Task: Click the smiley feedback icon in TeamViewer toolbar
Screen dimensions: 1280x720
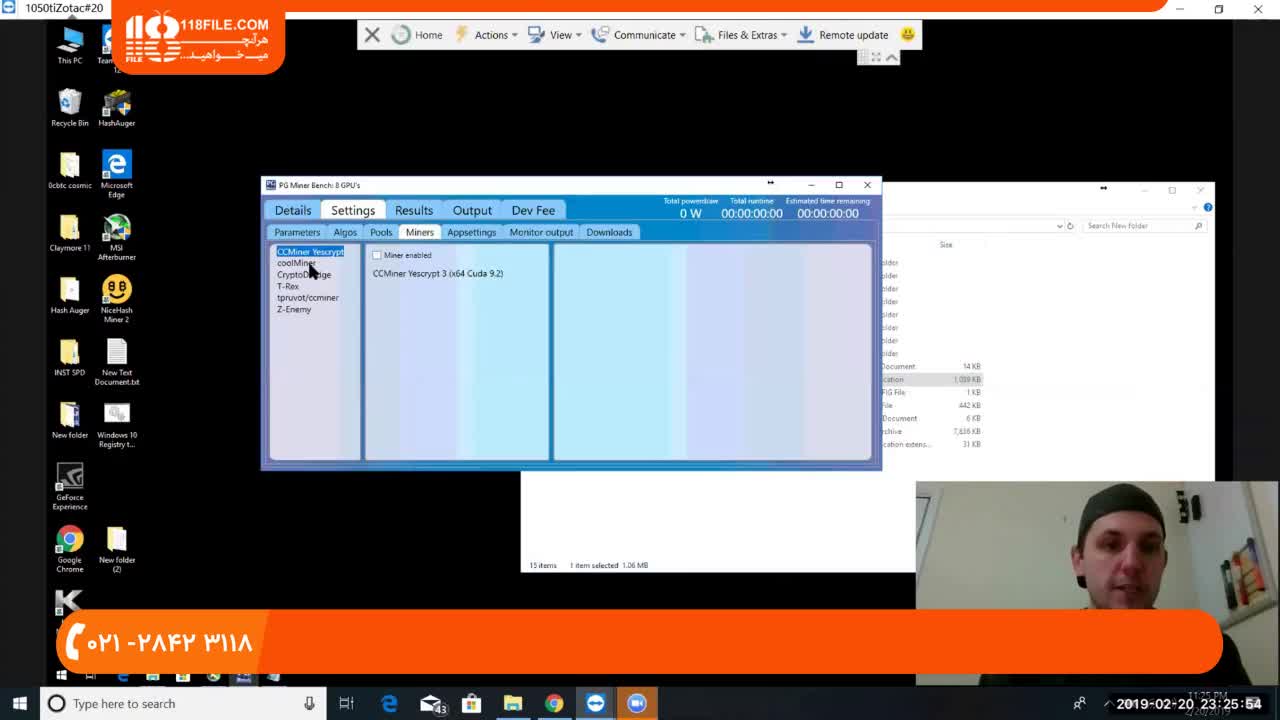Action: 908,34
